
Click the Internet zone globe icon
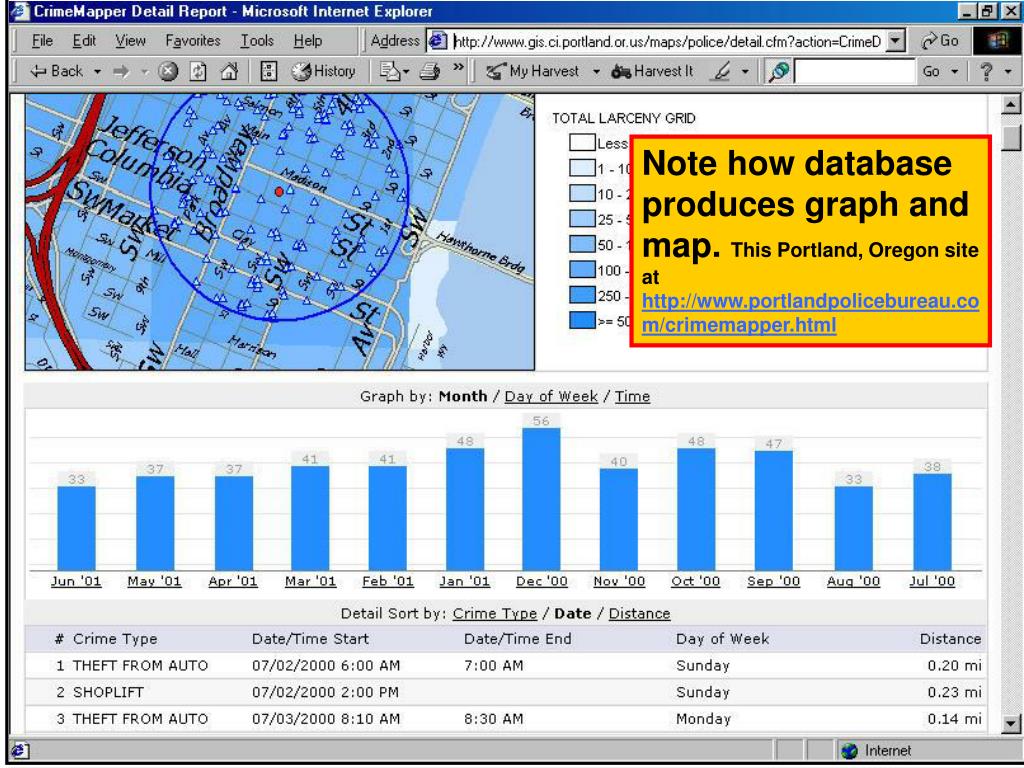tap(849, 751)
